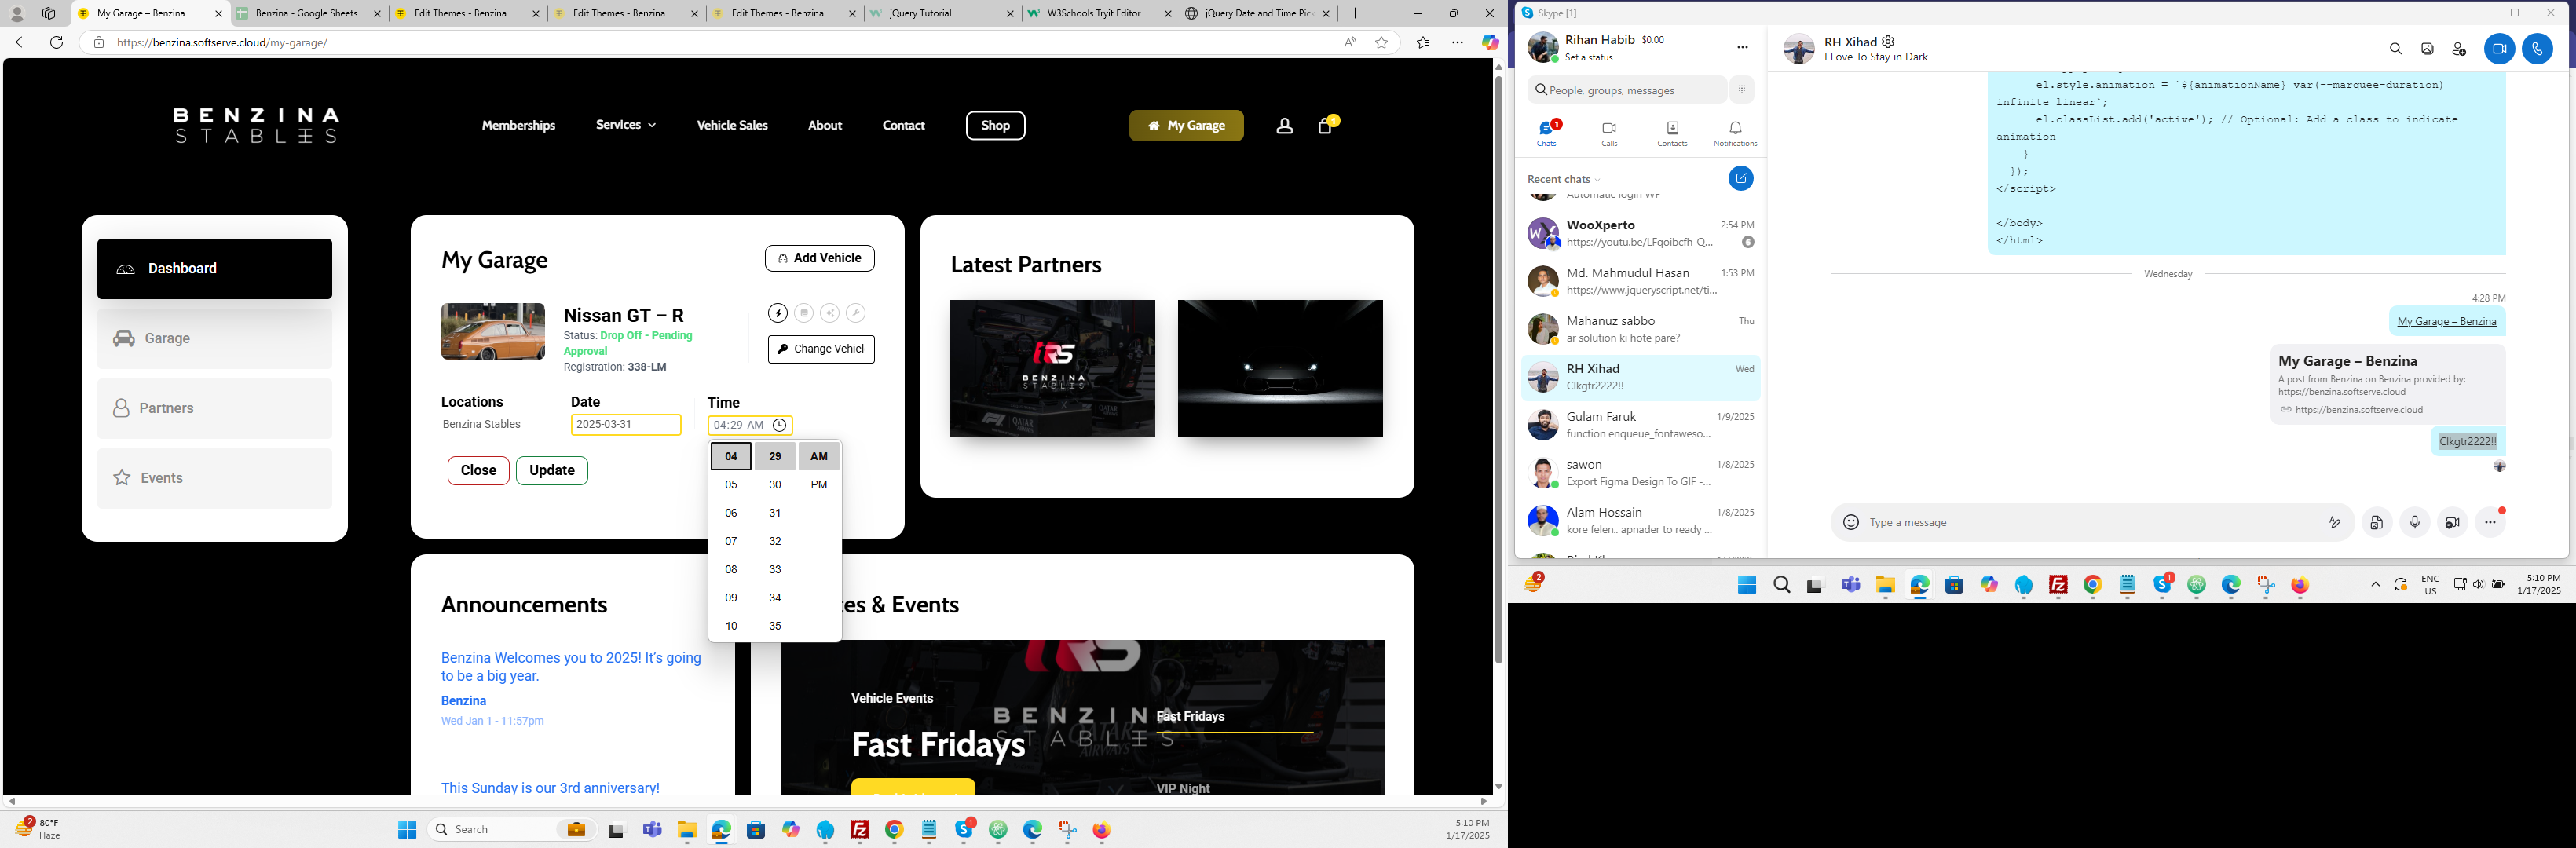Select AM in the time picker

pos(818,456)
